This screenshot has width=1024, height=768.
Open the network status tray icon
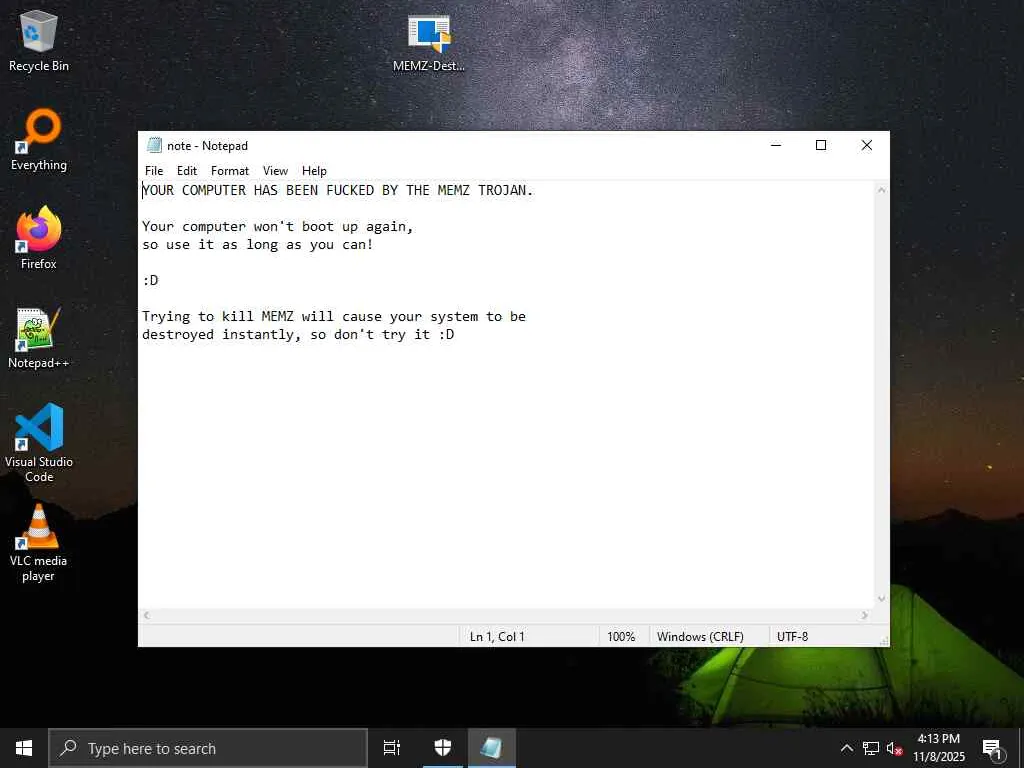pyautogui.click(x=871, y=748)
